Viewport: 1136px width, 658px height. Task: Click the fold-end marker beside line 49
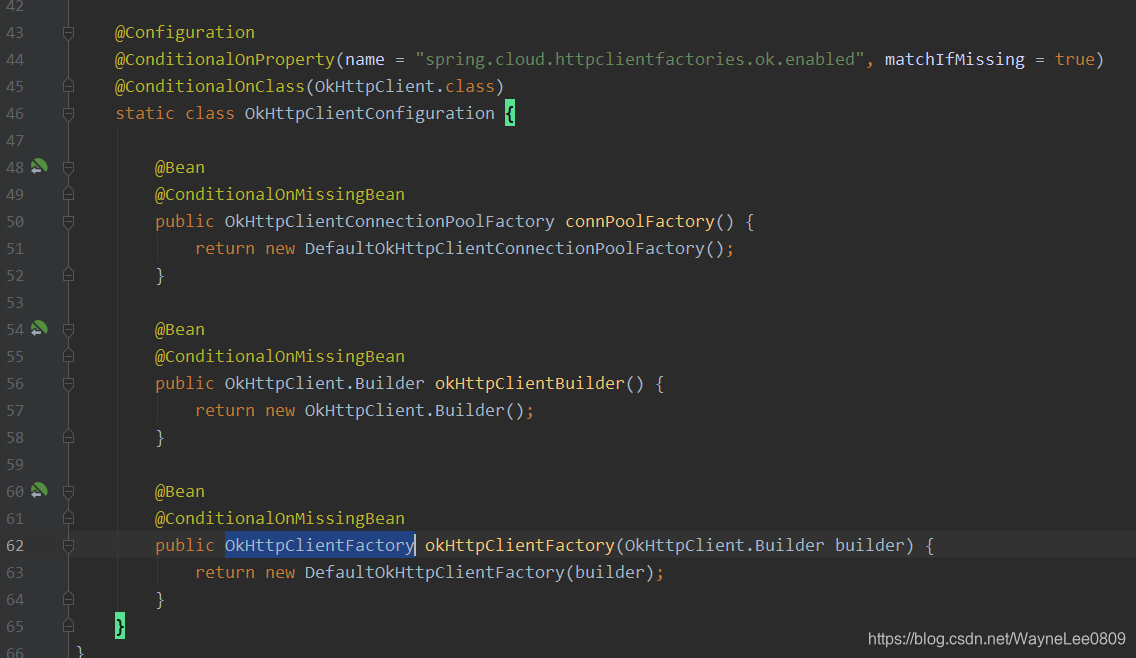pyautogui.click(x=68, y=194)
